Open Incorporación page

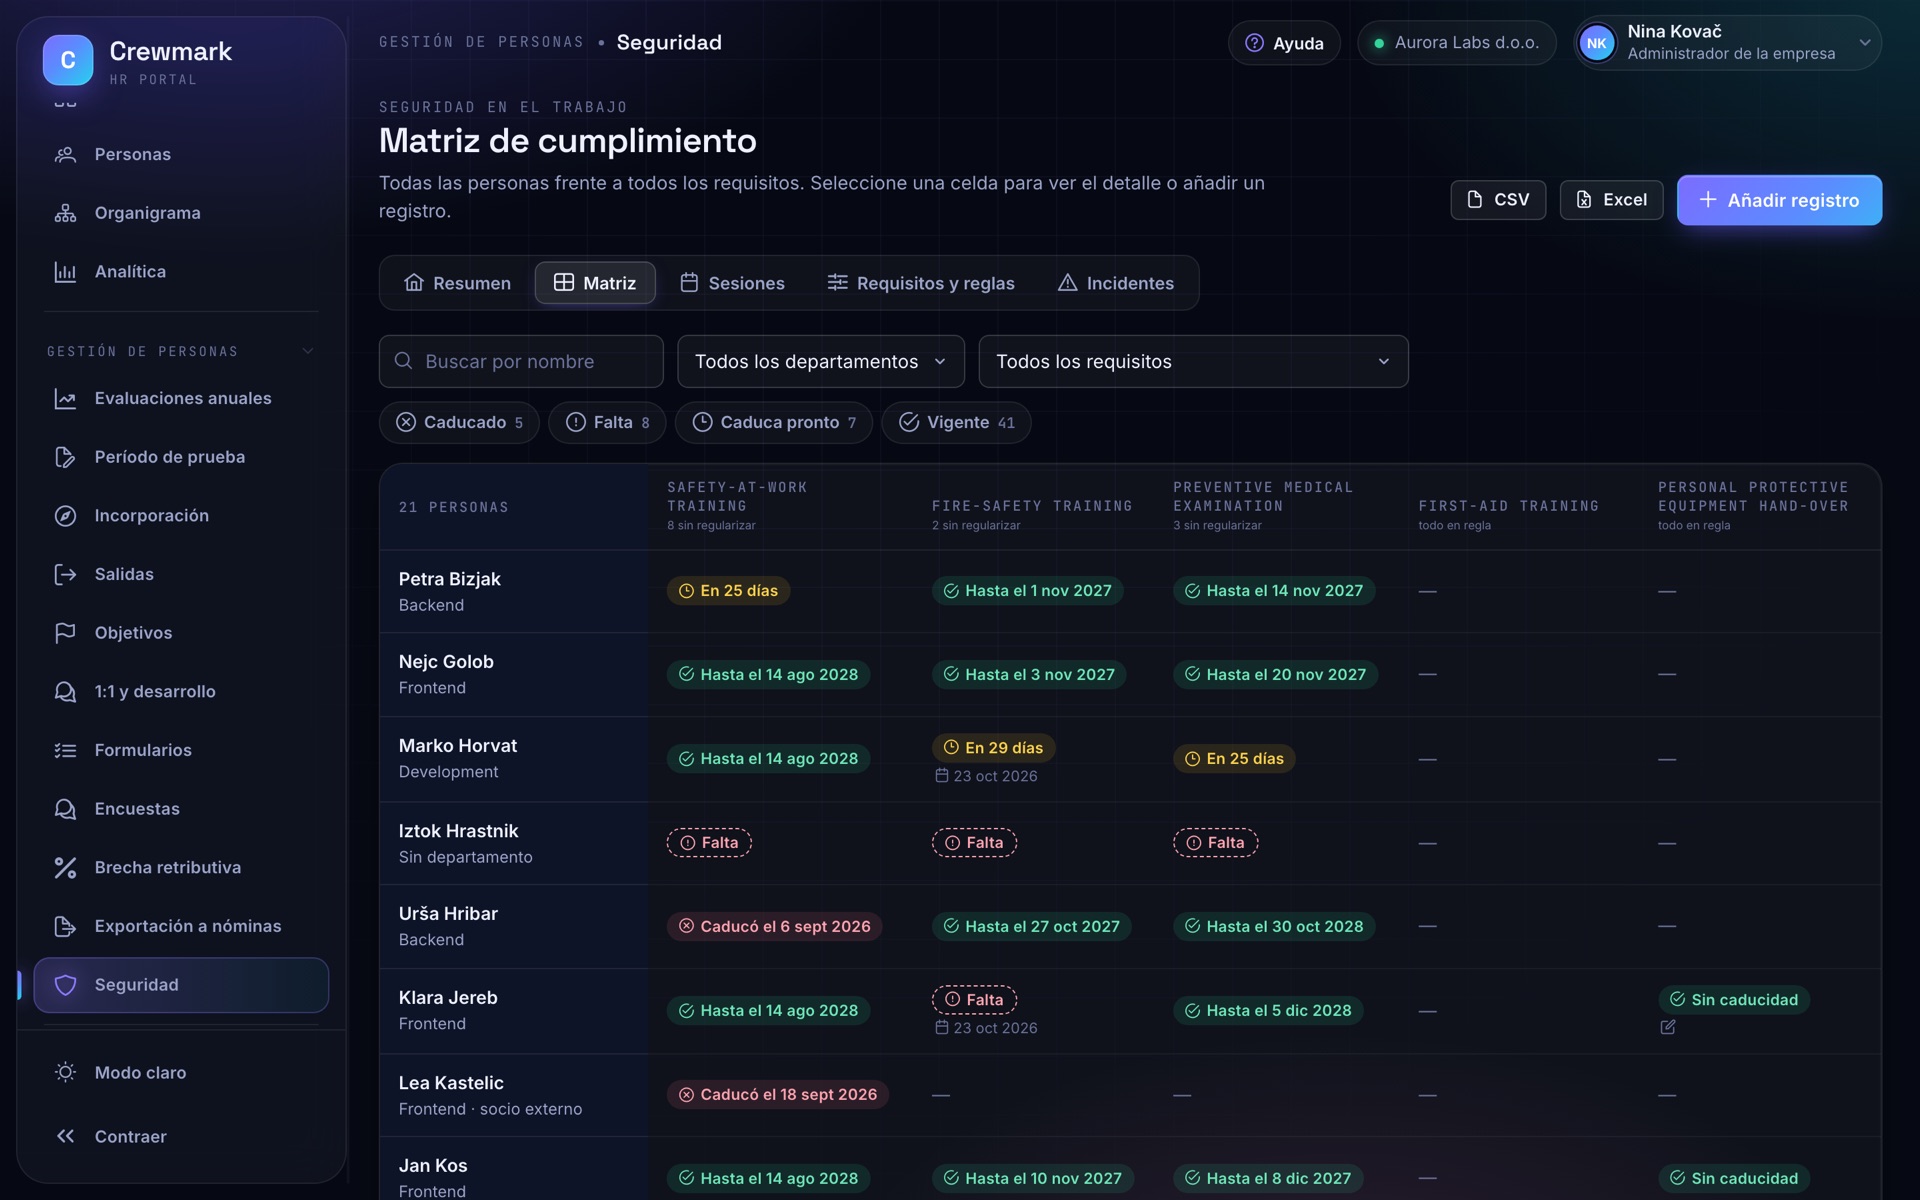[x=181, y=516]
